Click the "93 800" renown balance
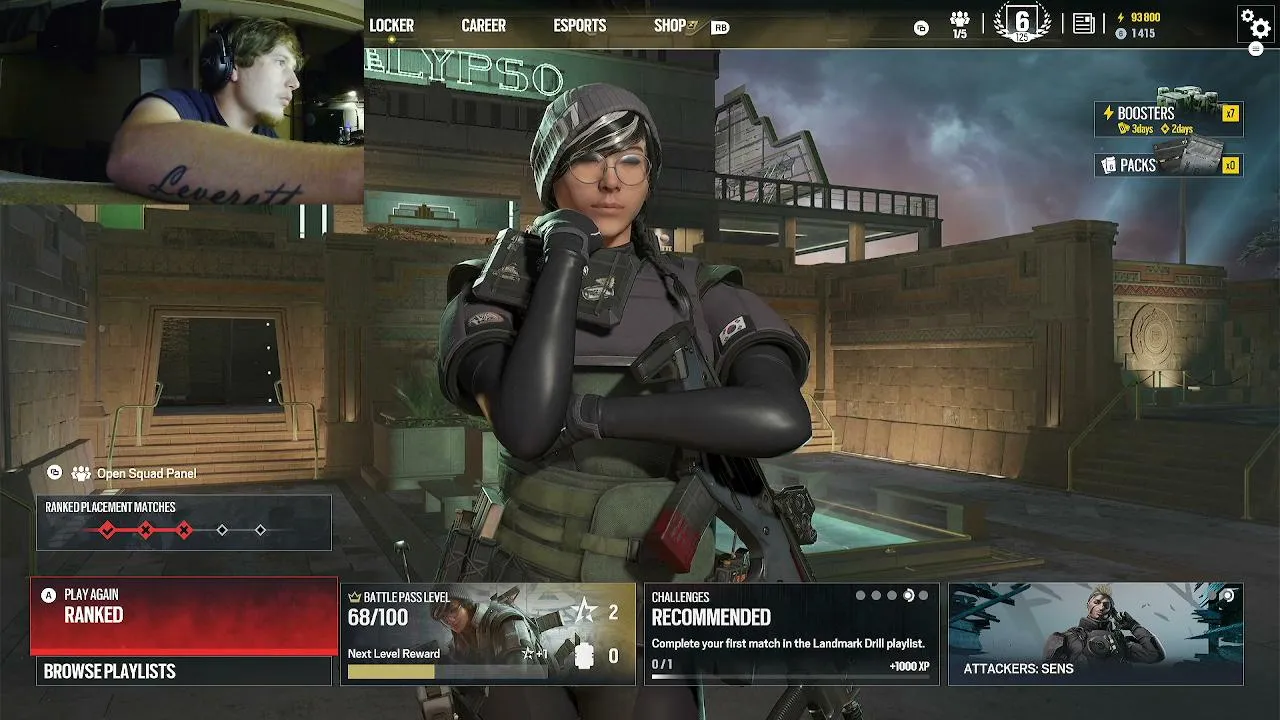 click(x=1146, y=17)
